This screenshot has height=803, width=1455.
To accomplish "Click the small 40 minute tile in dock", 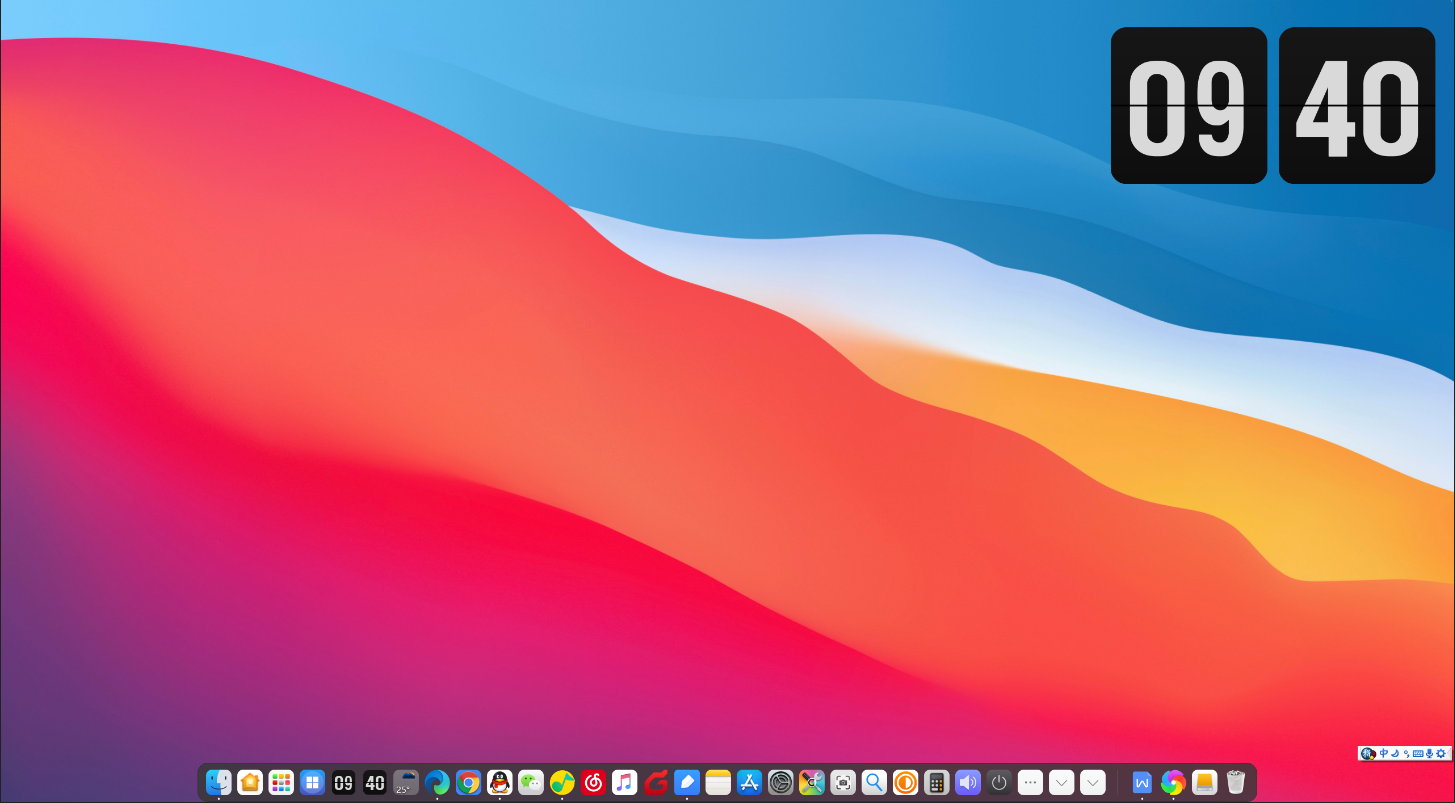I will coord(375,782).
